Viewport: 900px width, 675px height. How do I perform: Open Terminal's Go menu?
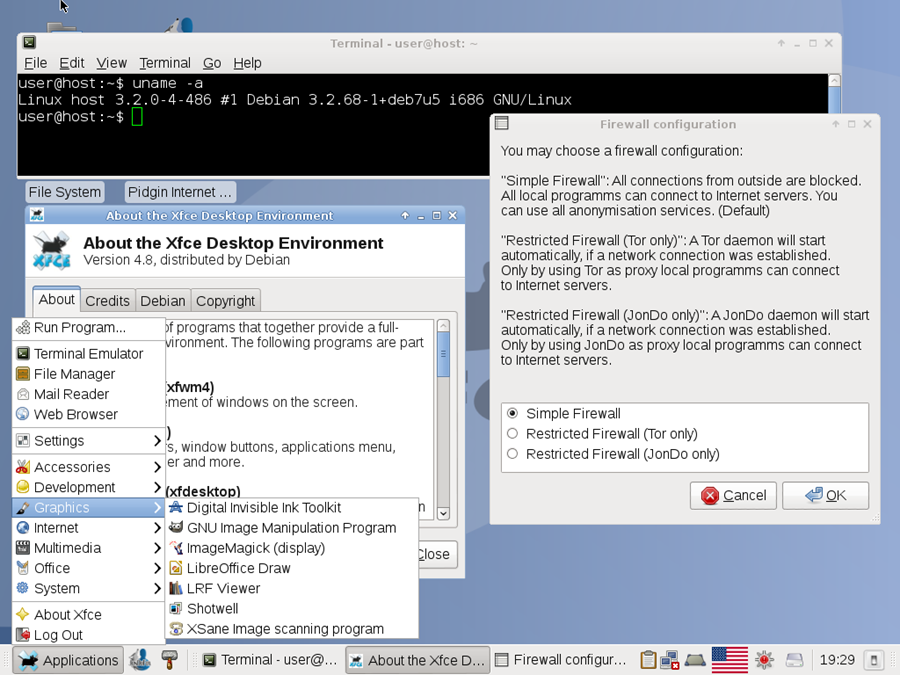pos(212,63)
